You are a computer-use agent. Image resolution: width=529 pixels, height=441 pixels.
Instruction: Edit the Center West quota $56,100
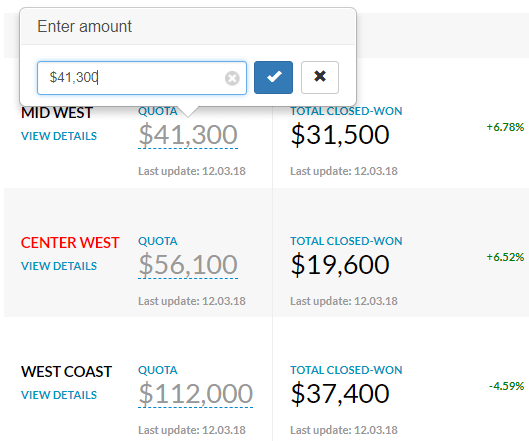pyautogui.click(x=188, y=265)
